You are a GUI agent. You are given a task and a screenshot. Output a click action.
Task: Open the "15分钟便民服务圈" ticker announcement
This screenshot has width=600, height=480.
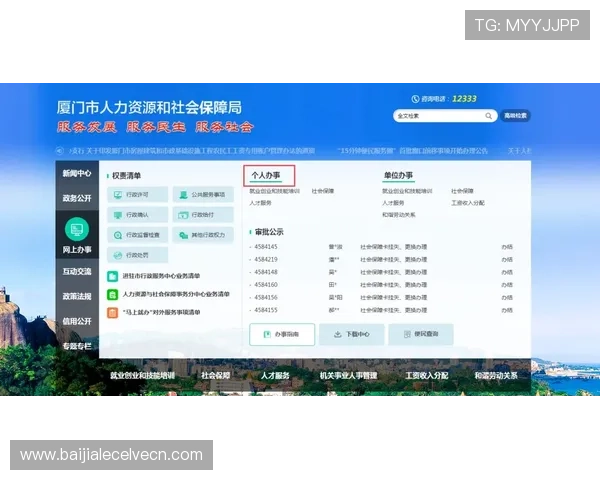tap(412, 151)
